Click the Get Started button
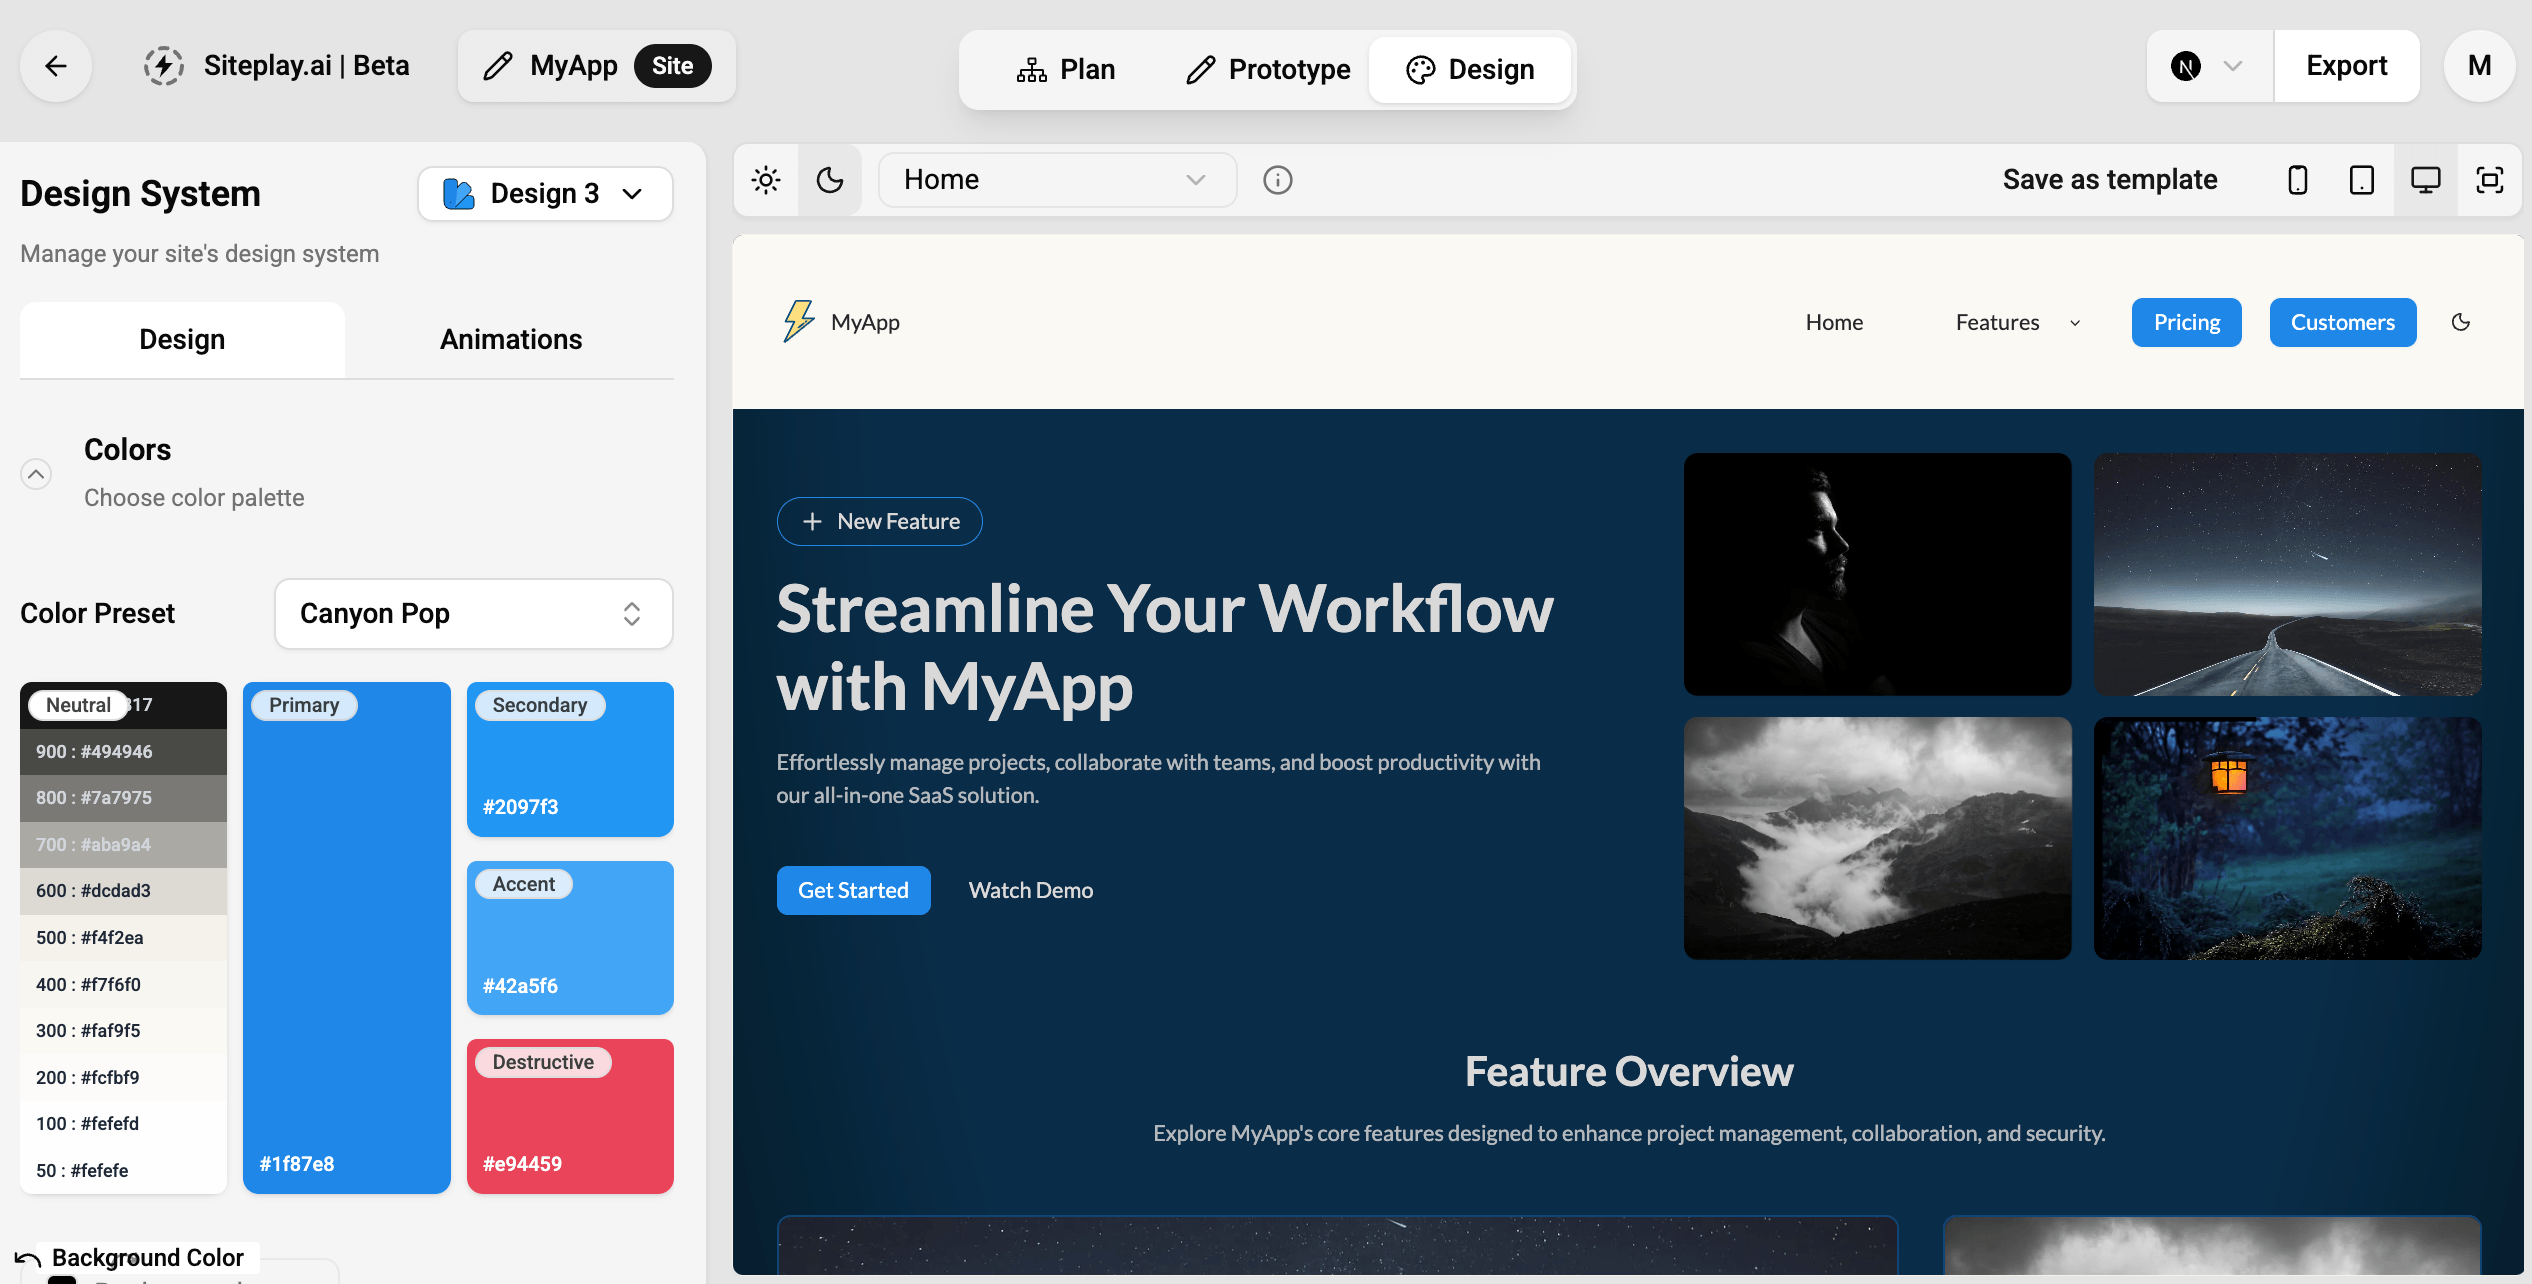The image size is (2532, 1284). click(x=853, y=890)
